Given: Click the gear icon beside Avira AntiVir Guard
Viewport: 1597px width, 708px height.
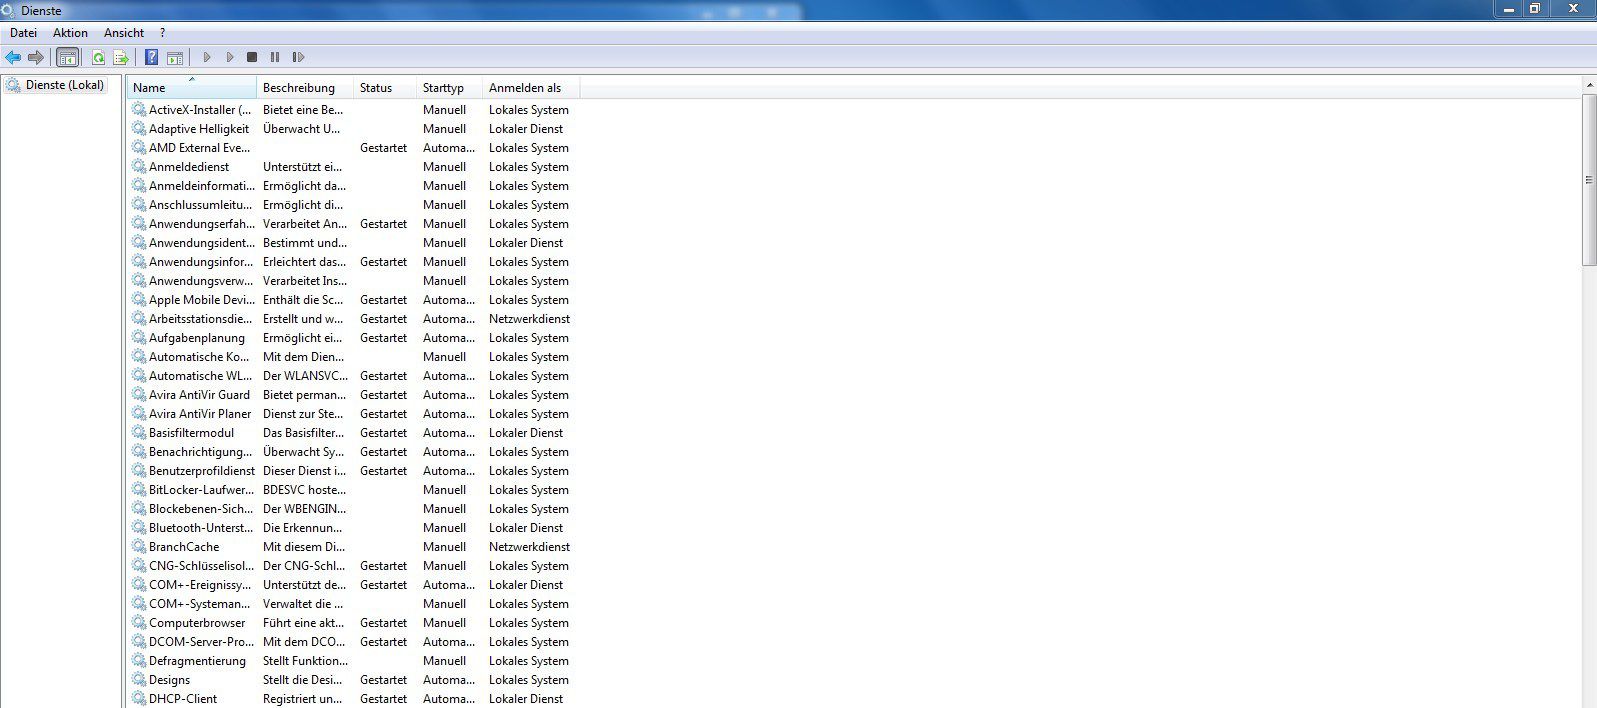Looking at the screenshot, I should pos(139,395).
